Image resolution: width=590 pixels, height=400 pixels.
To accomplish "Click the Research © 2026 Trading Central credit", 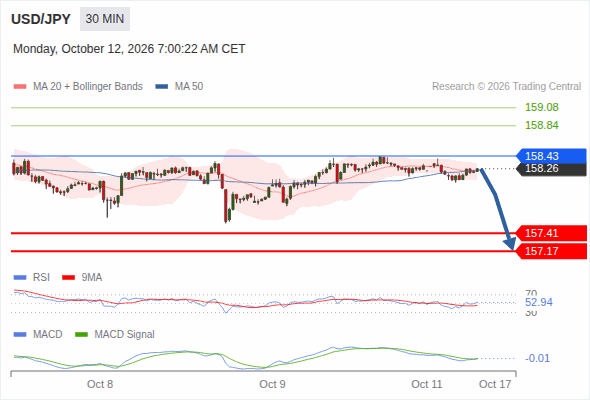I will (506, 87).
